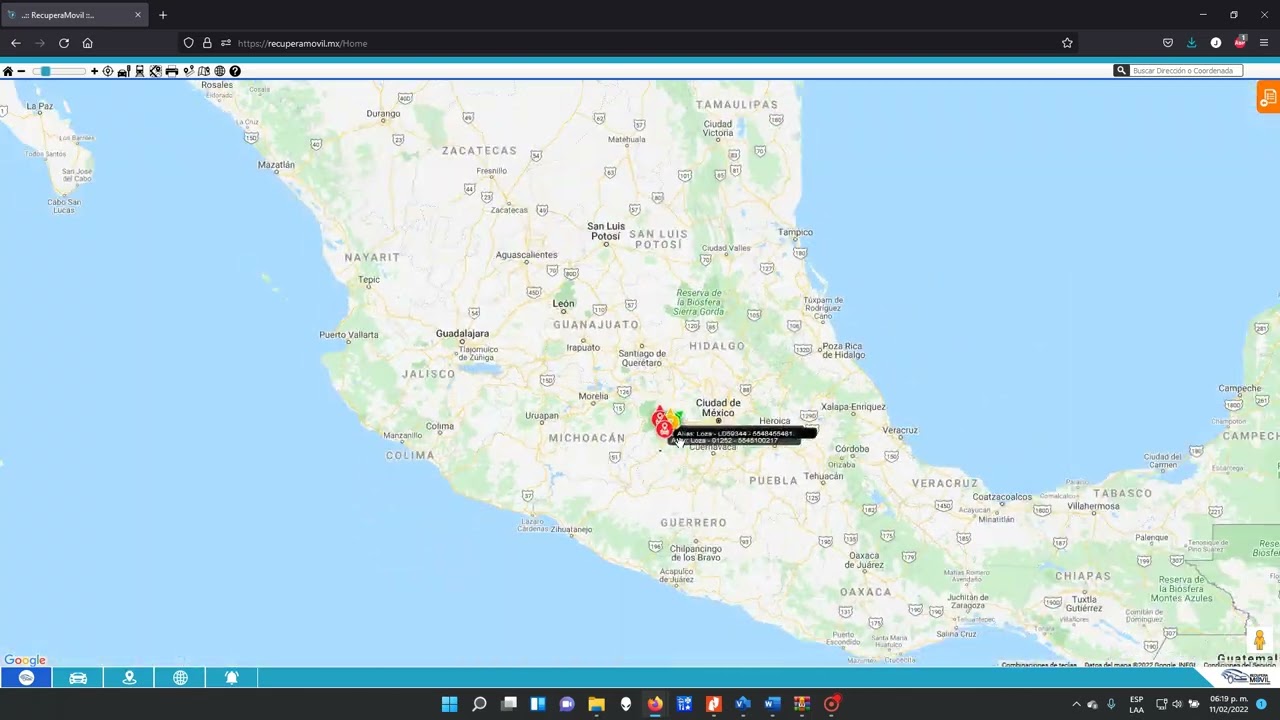The height and width of the screenshot is (720, 1280).
Task: Open the car with marker tool
Action: (x=124, y=71)
